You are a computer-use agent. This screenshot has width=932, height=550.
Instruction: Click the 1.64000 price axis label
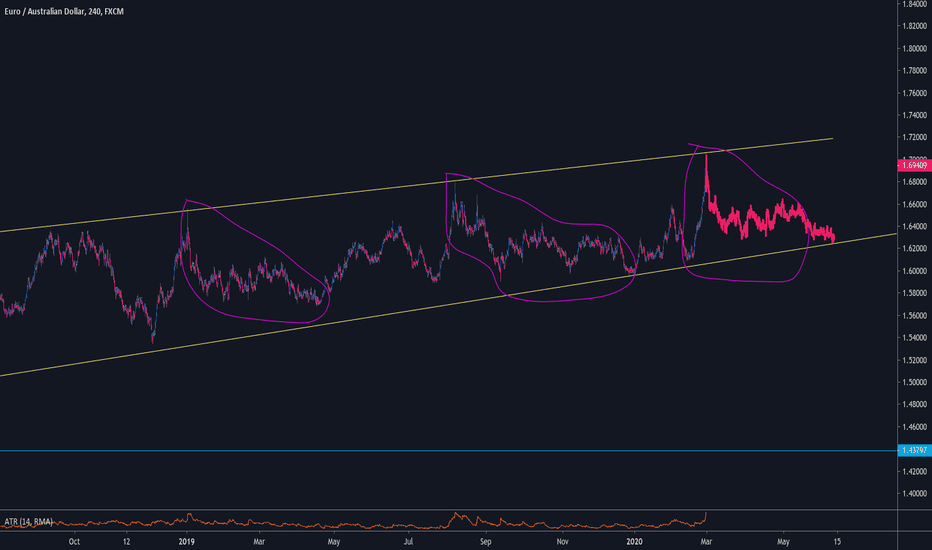click(x=915, y=226)
